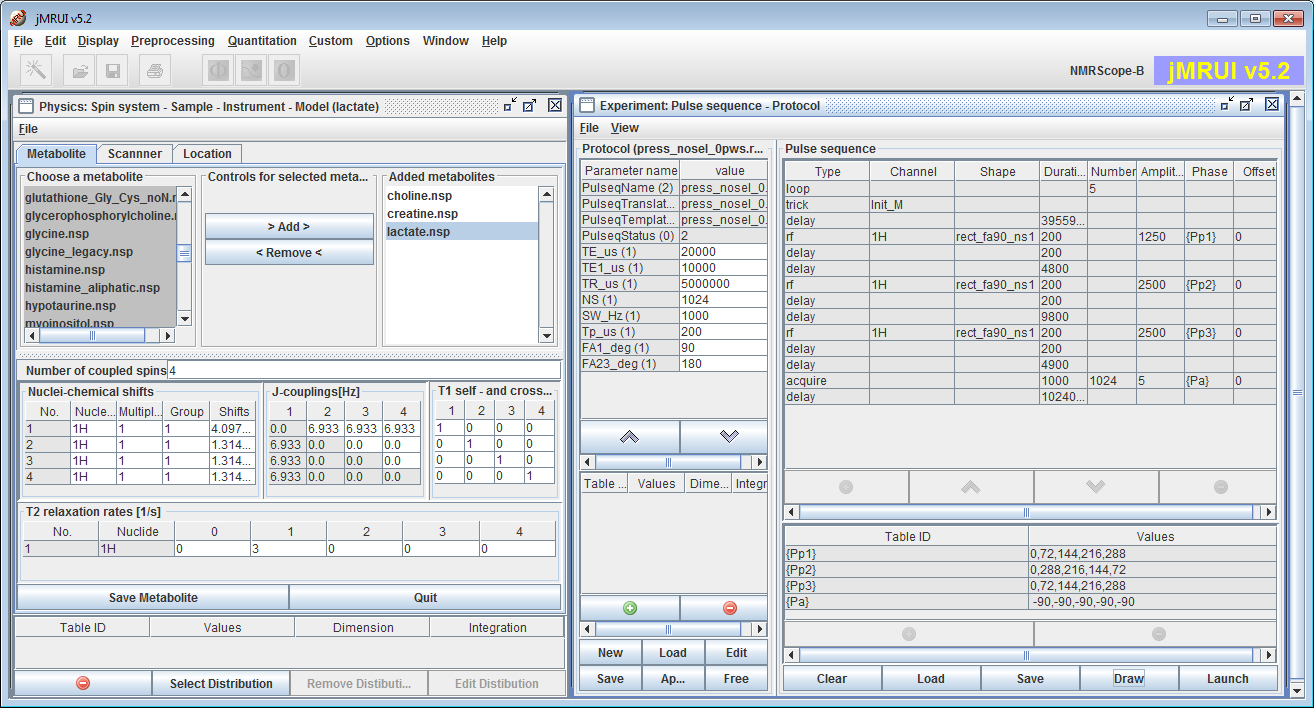Image resolution: width=1314 pixels, height=708 pixels.
Task: Click the '< Remove <' metabolite button
Action: (289, 253)
